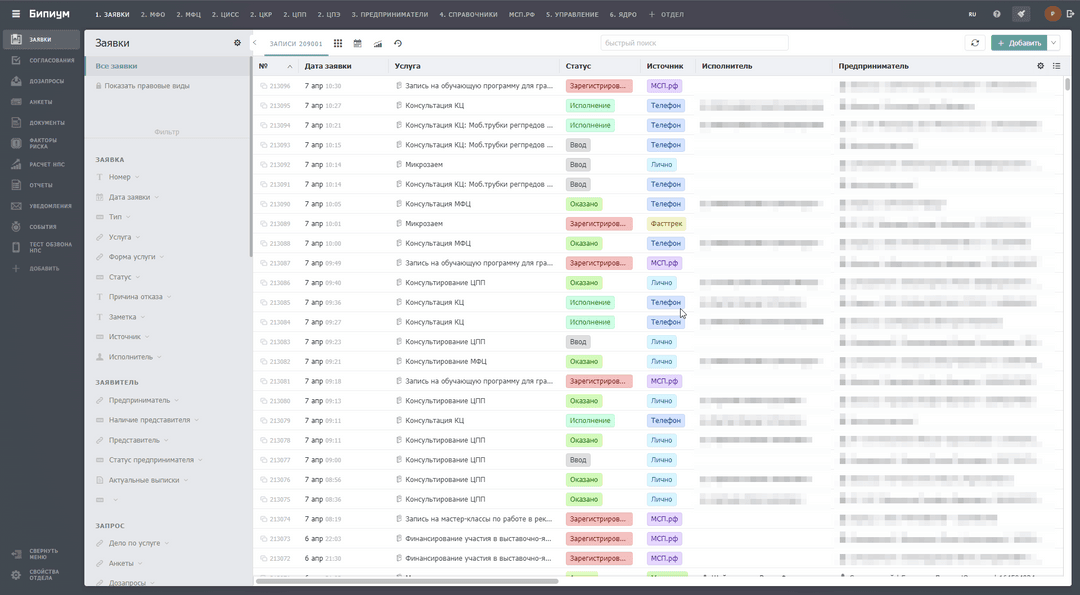The image size is (1080, 595).
Task: Open grid view icon in records toolbar
Action: 338,44
